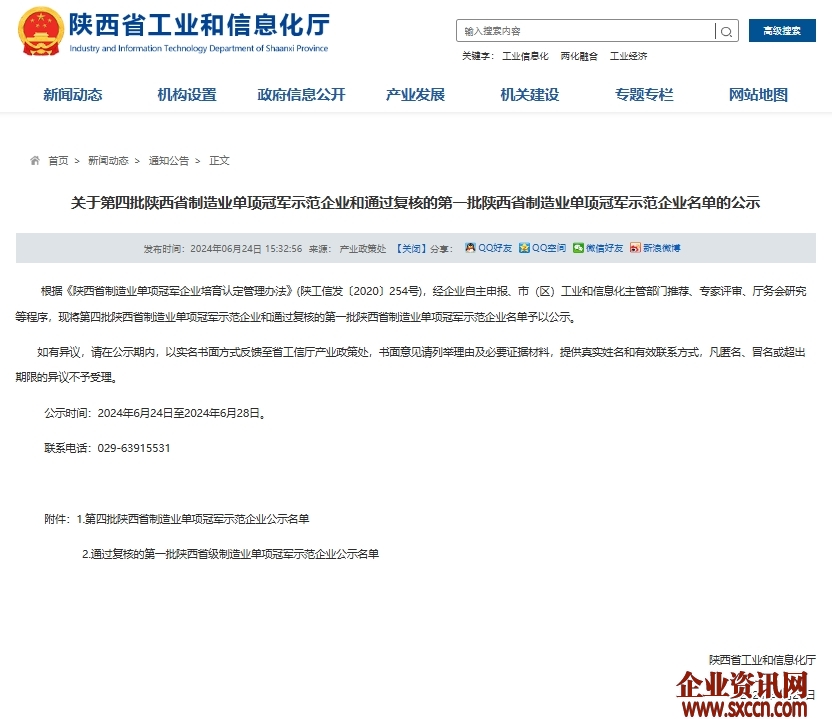The width and height of the screenshot is (832, 719).
Task: Click the site title 陕西省工业和信息化厅
Action: [x=200, y=24]
